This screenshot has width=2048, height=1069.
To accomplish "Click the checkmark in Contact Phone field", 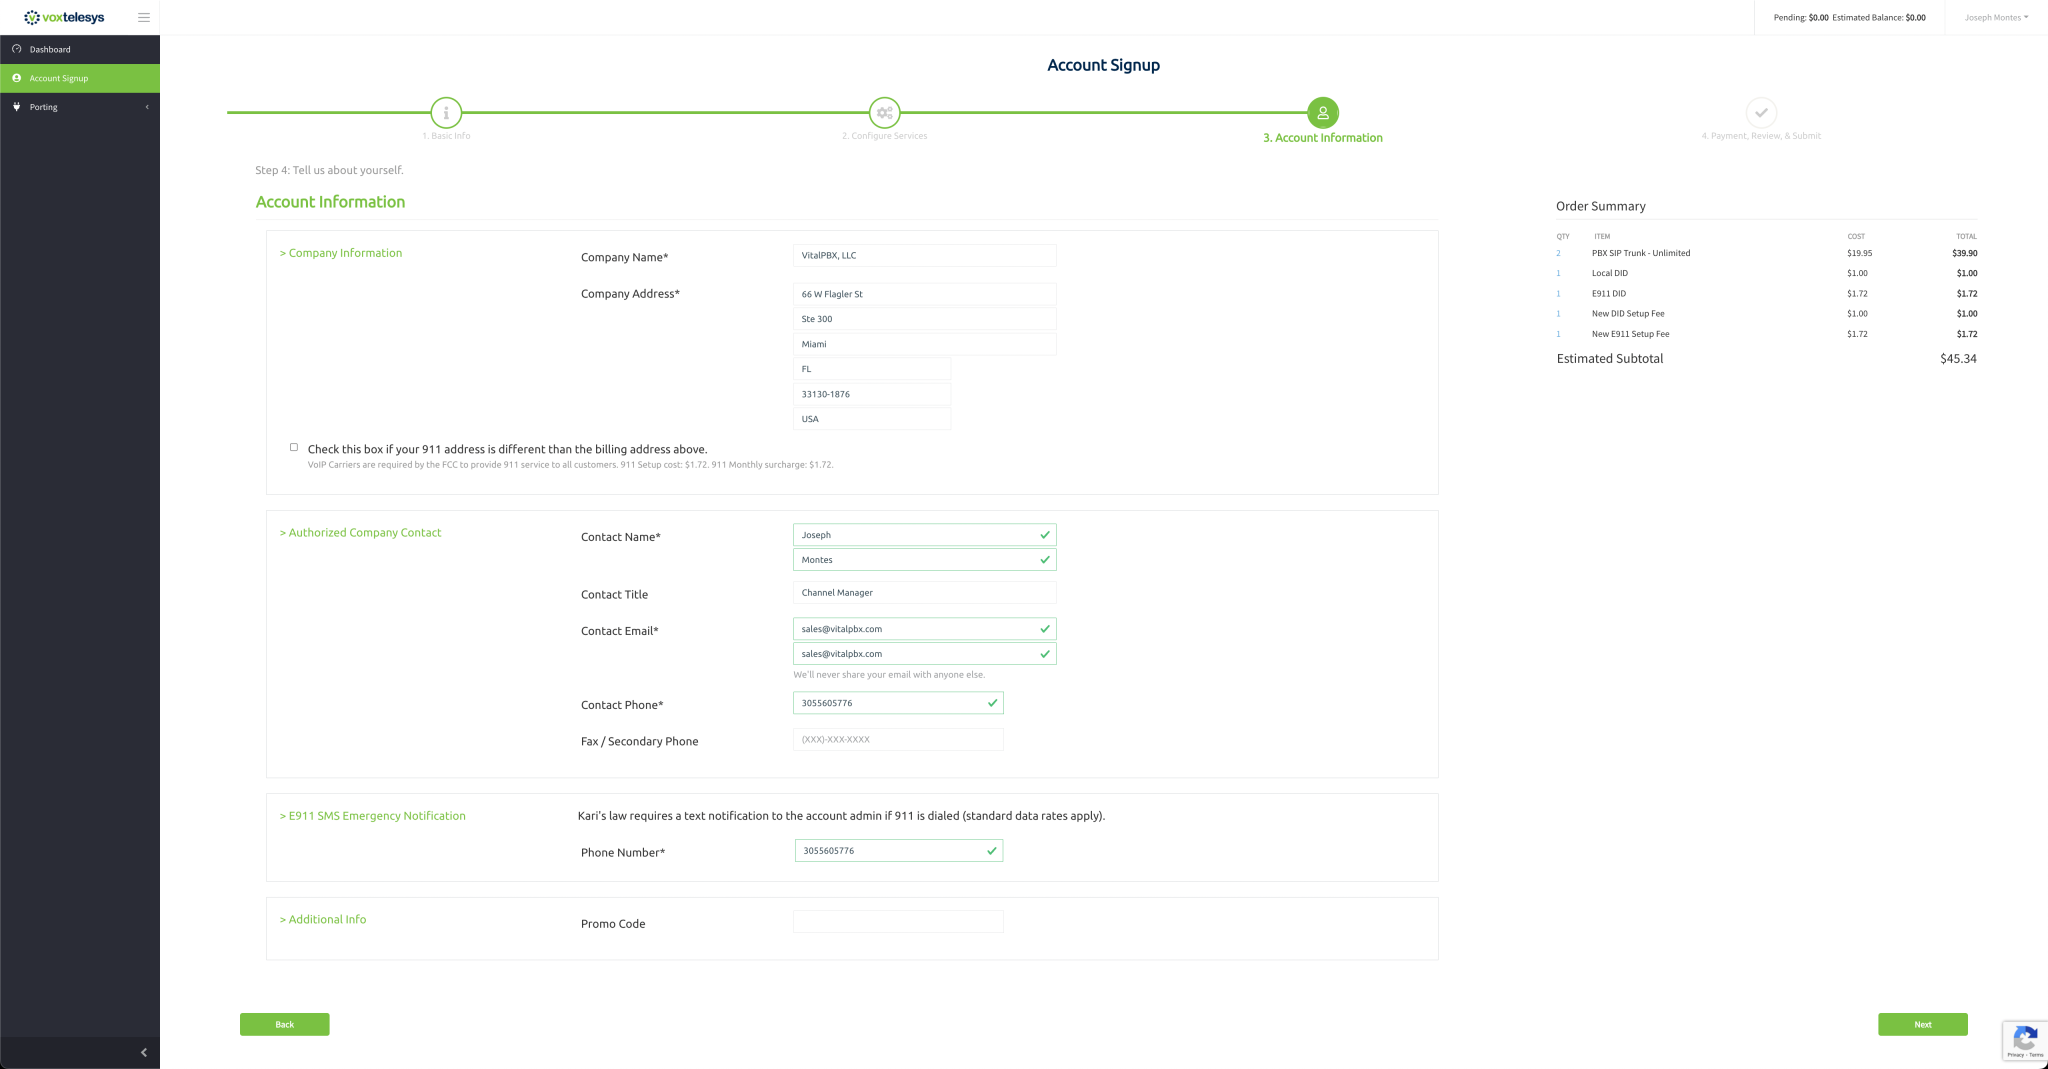I will 992,703.
